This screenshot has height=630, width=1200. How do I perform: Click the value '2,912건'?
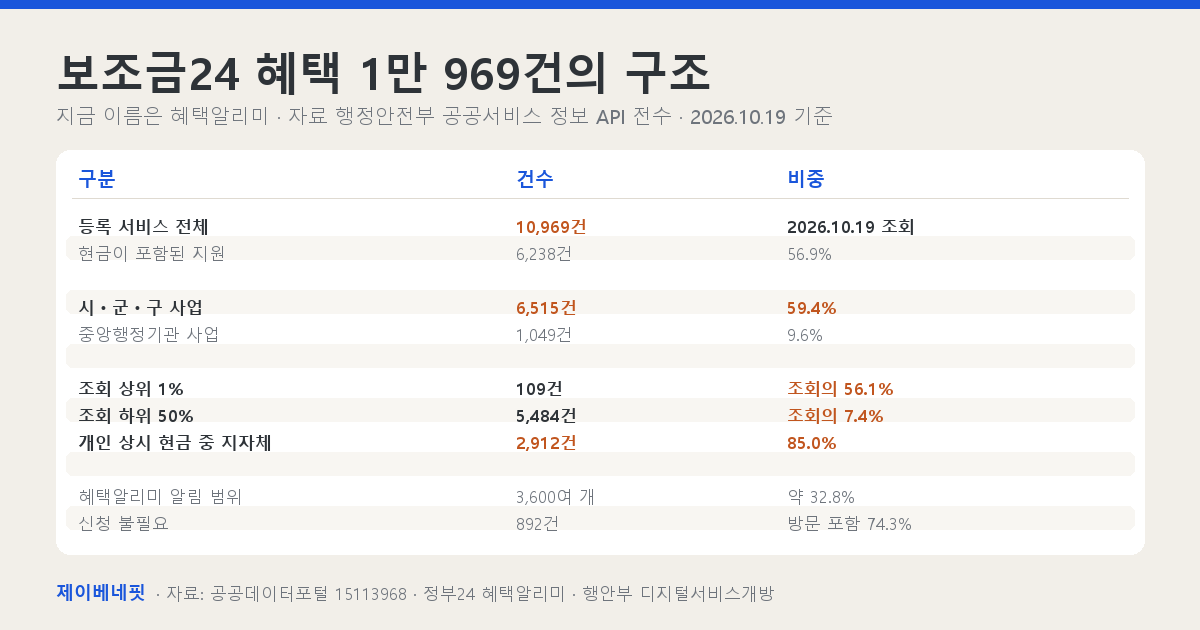[546, 443]
